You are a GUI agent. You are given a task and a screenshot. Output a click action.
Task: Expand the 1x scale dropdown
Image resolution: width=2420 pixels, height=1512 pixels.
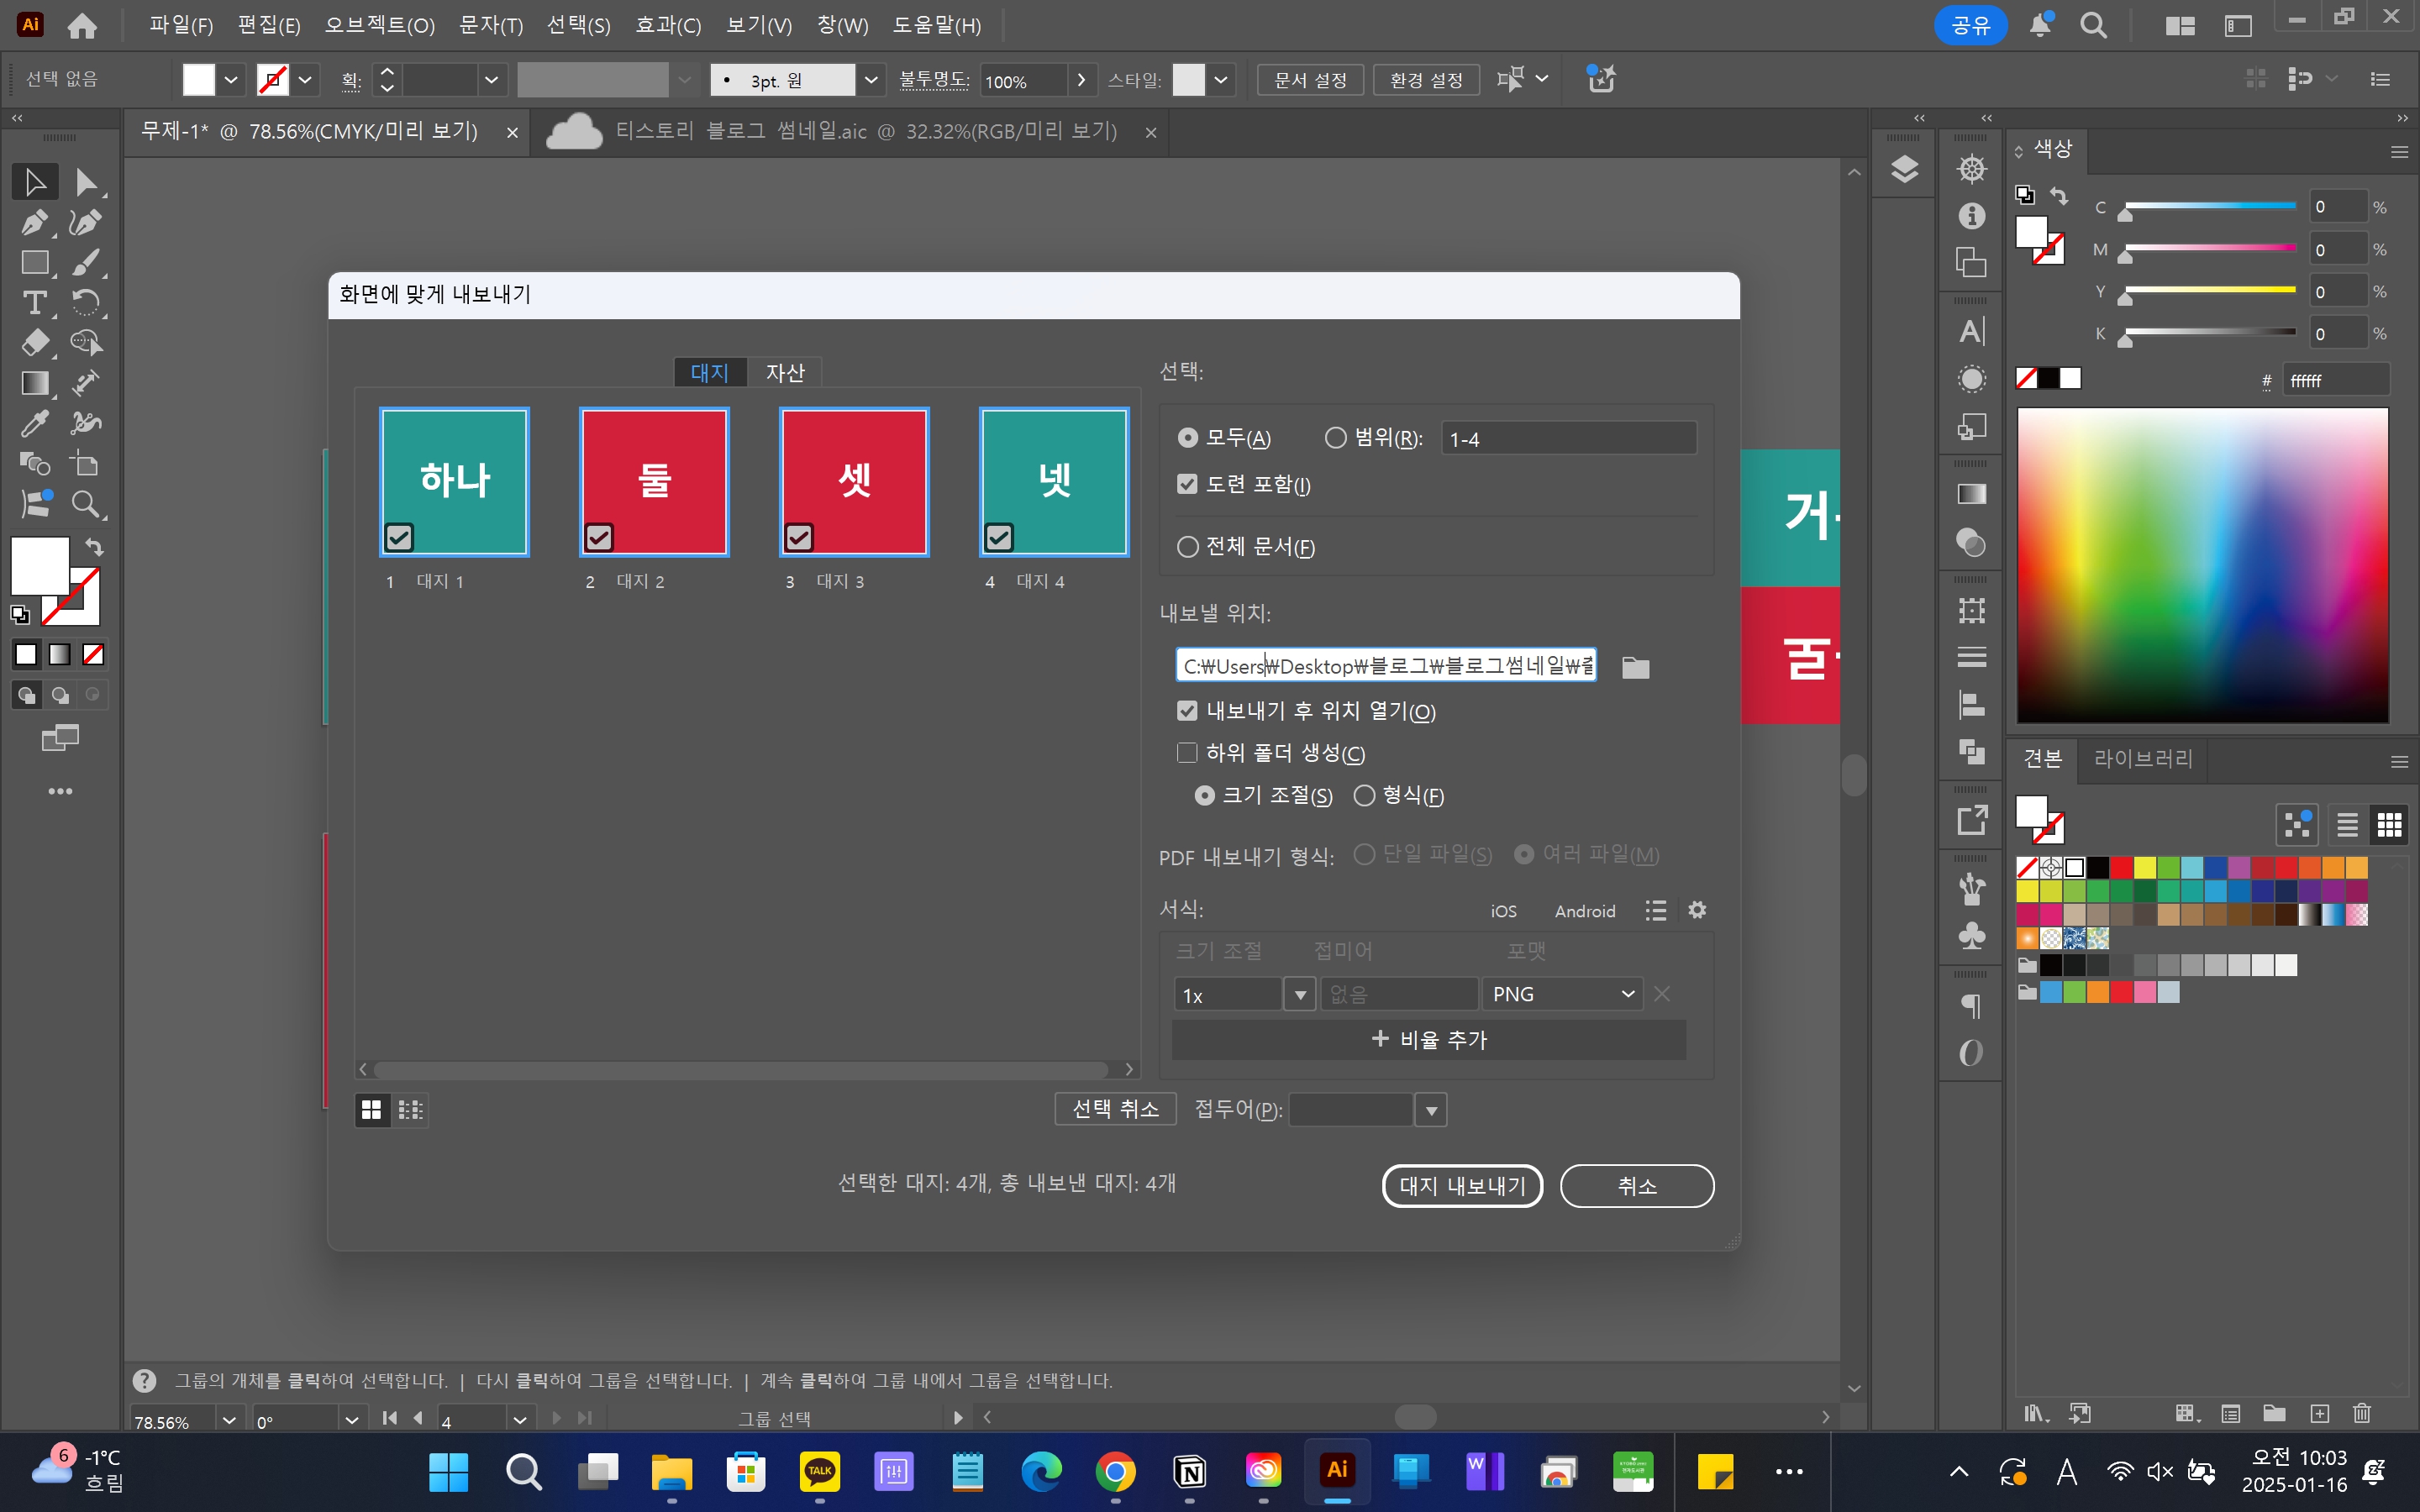1299,994
